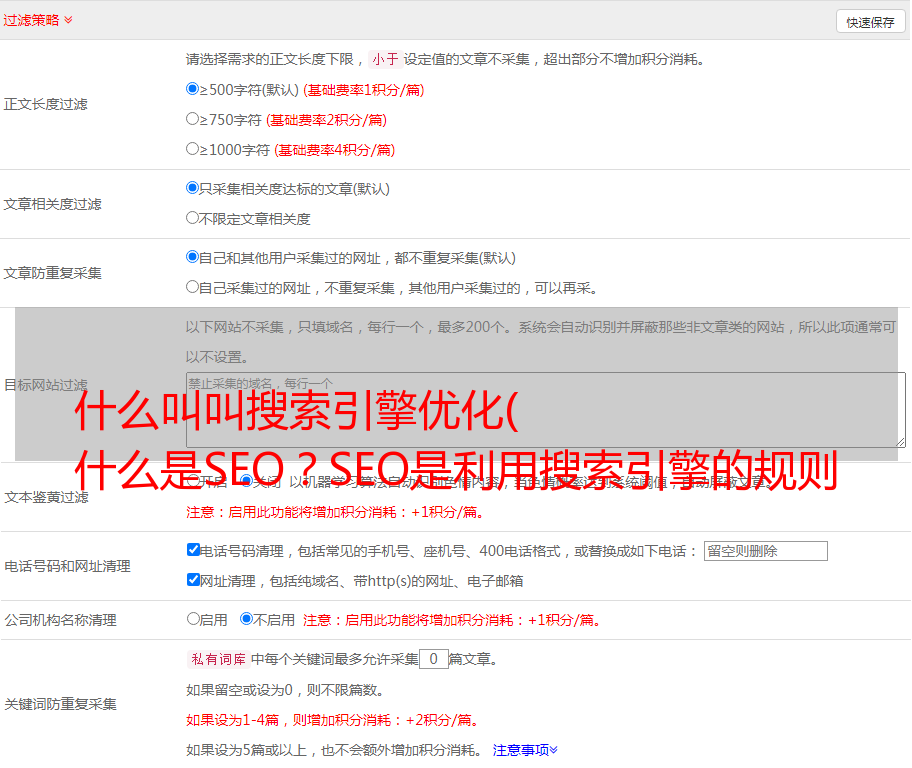Grab the domain textarea resize handle

click(900, 442)
